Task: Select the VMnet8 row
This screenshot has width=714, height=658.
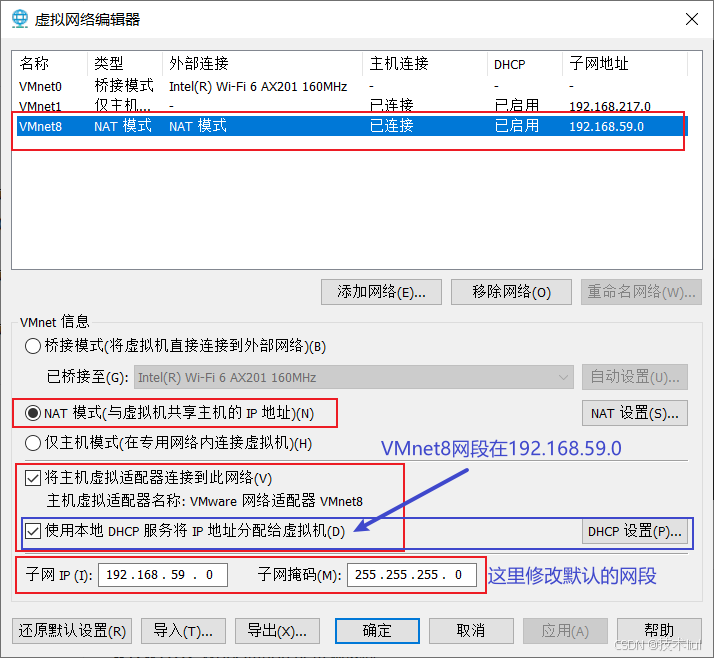Action: (352, 126)
